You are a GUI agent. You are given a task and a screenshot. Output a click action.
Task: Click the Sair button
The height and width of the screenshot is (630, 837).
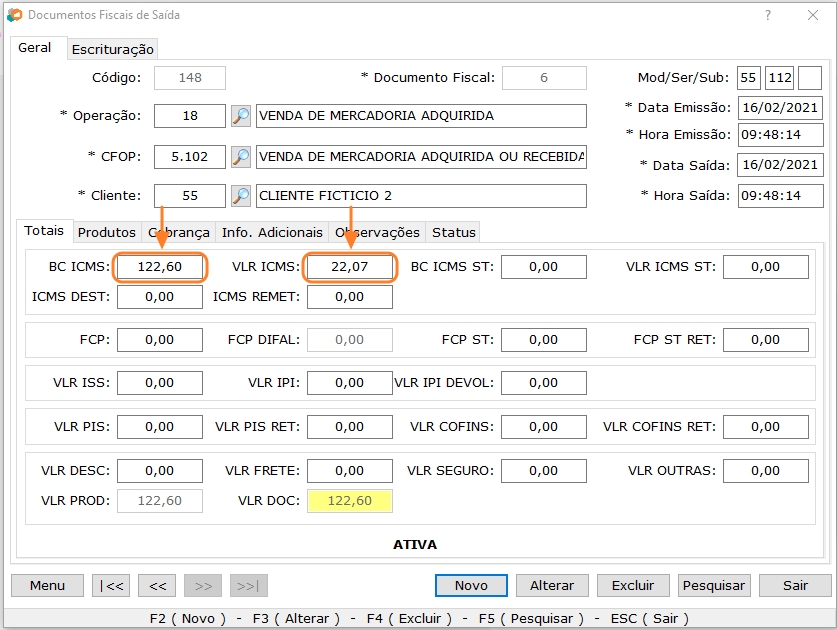point(795,586)
